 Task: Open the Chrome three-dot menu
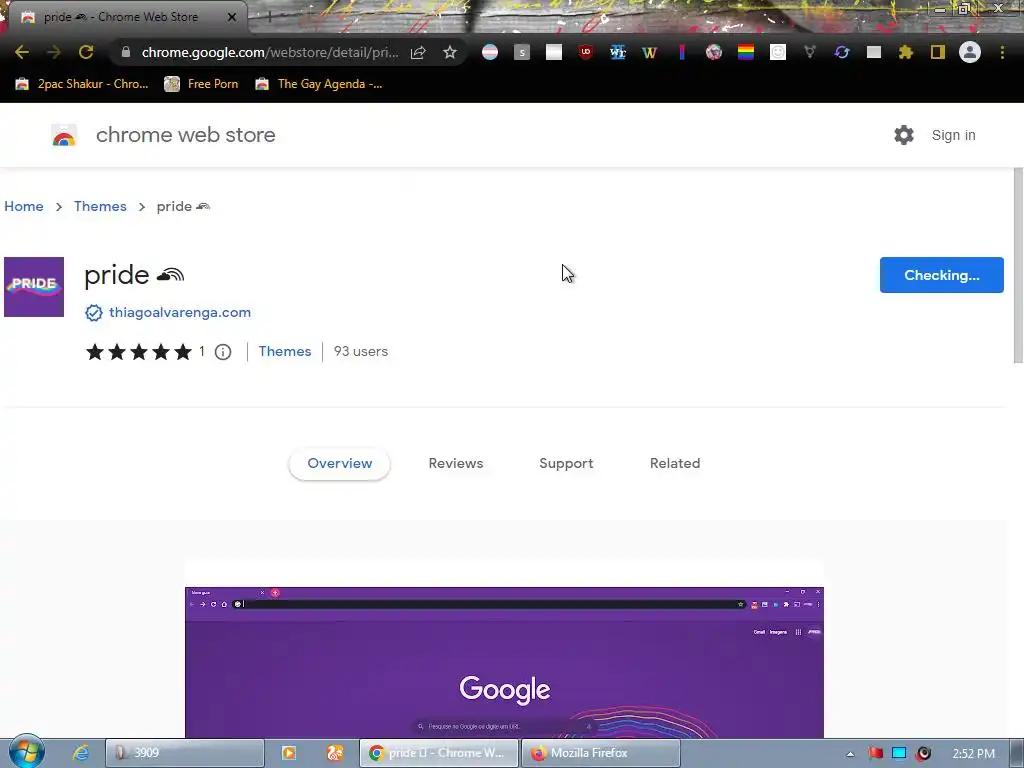click(1002, 52)
